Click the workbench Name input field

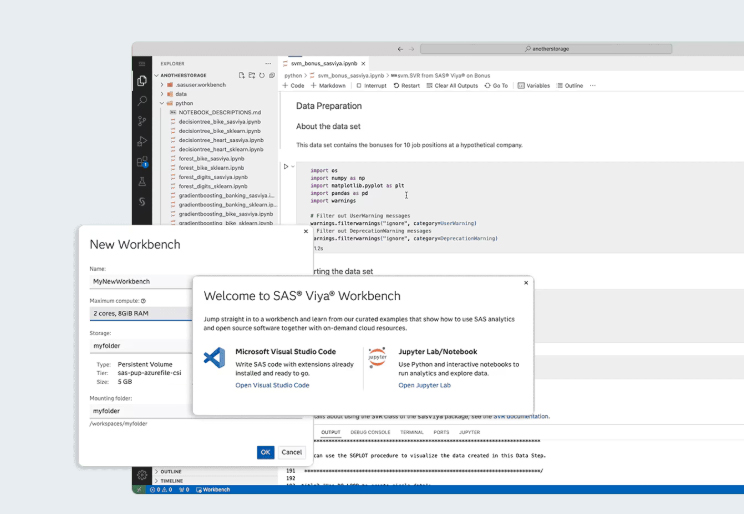coord(140,282)
